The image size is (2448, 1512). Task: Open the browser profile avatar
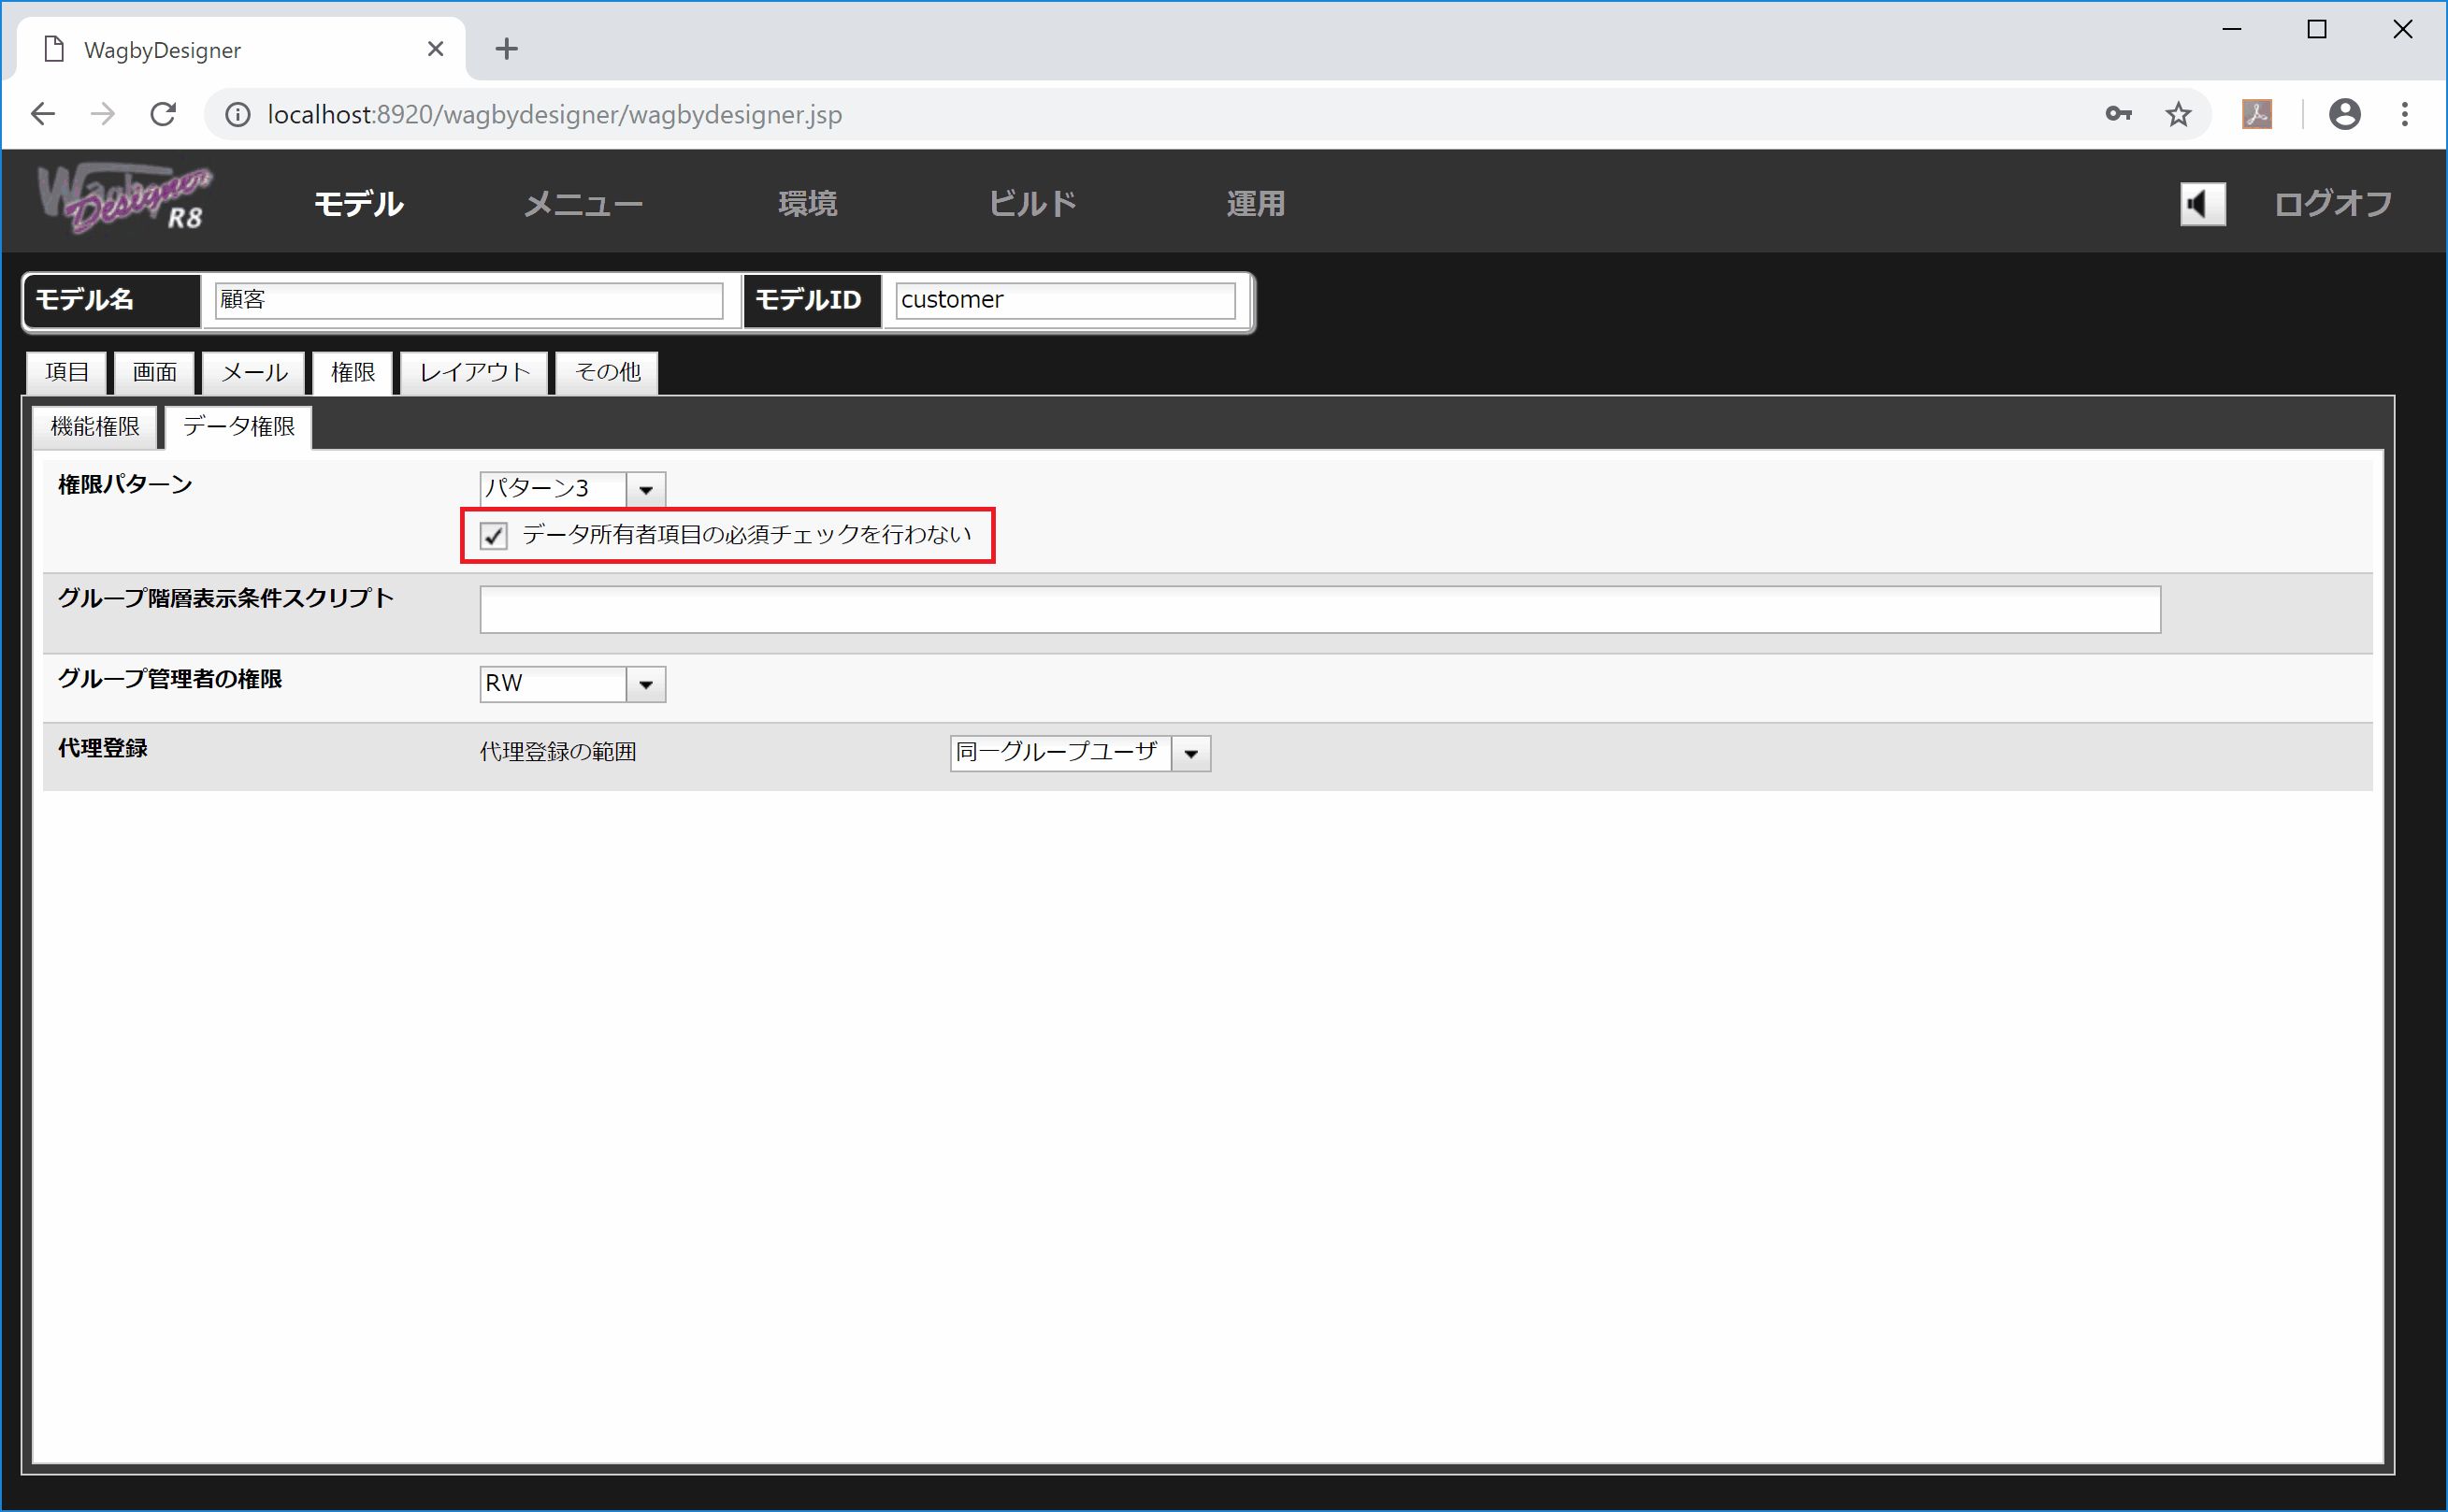tap(2344, 114)
